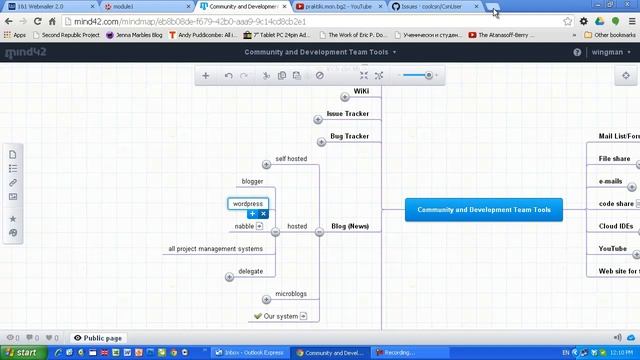Select the File share node
This screenshot has height=360, width=640.
coord(614,159)
